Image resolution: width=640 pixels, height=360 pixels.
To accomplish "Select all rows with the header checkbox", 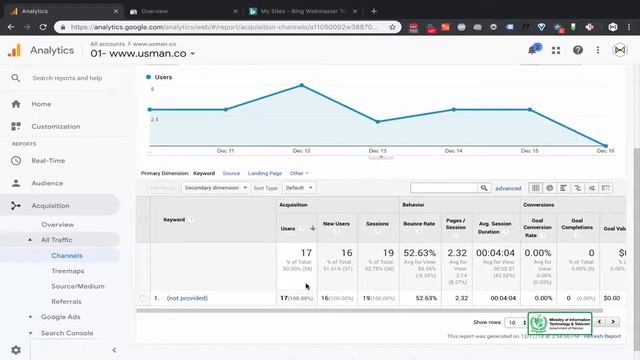I will click(143, 220).
